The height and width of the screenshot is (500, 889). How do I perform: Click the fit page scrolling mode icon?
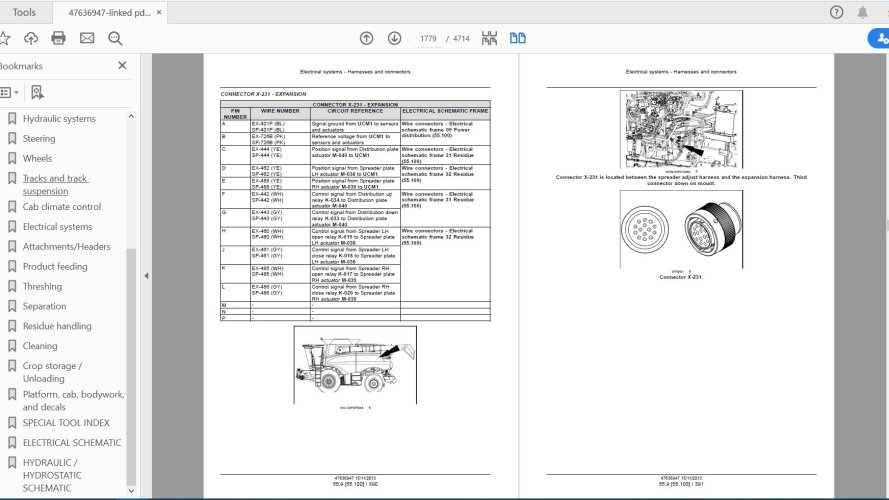pyautogui.click(x=489, y=38)
